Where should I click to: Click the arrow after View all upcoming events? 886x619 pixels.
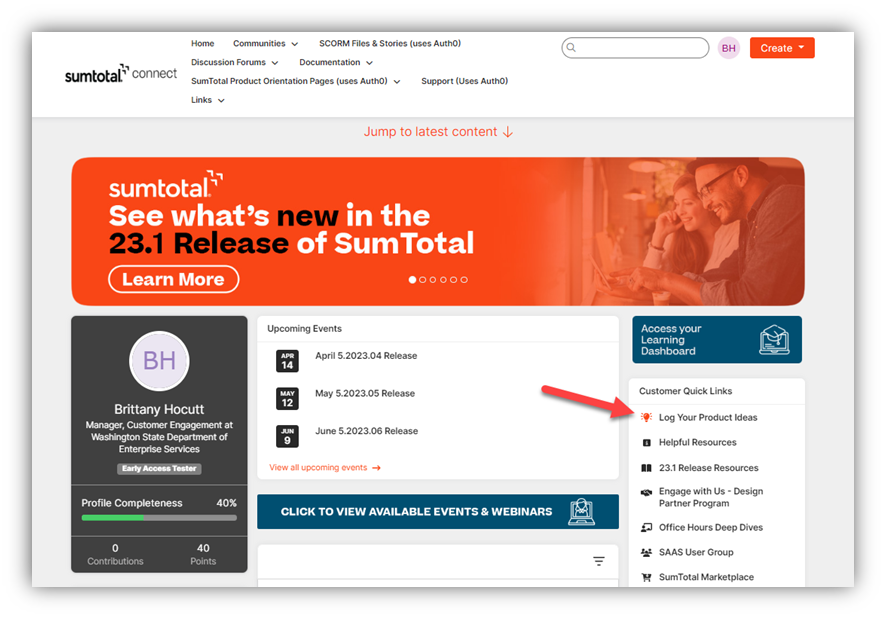pyautogui.click(x=377, y=468)
